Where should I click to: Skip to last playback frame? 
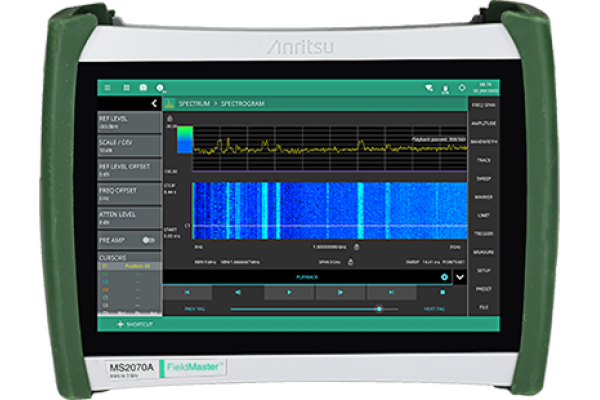click(x=391, y=292)
